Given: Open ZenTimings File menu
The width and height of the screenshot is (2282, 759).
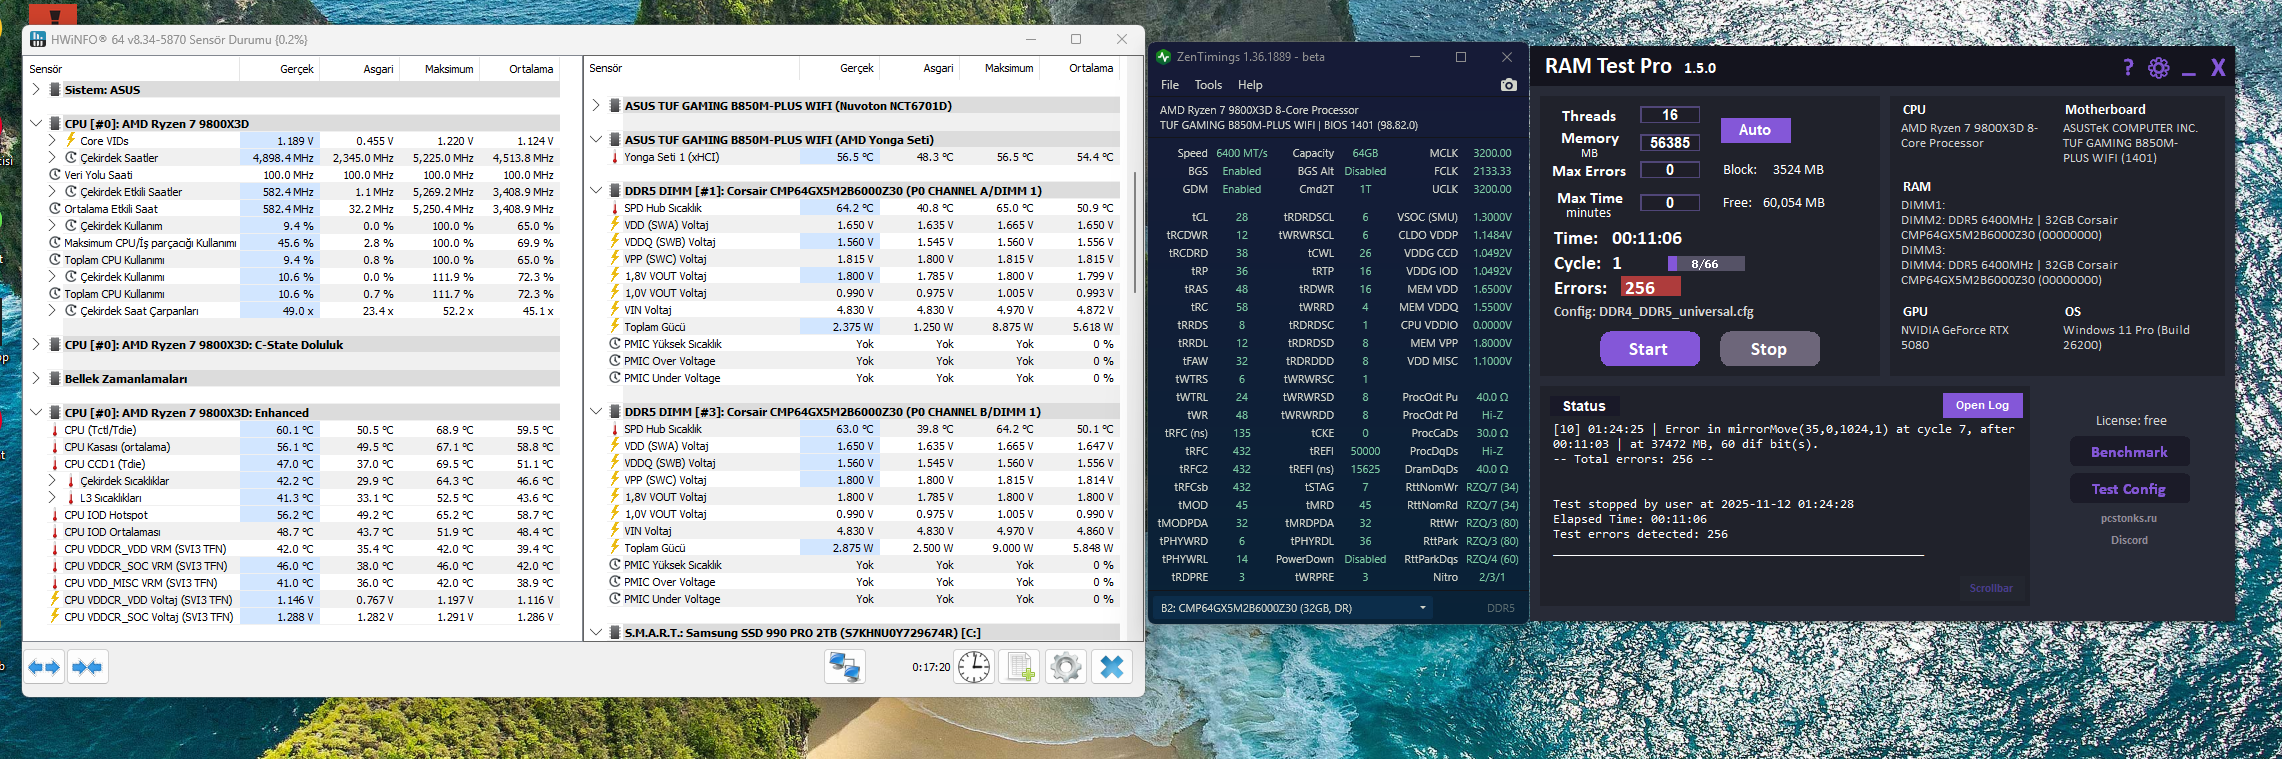Looking at the screenshot, I should pos(1170,85).
